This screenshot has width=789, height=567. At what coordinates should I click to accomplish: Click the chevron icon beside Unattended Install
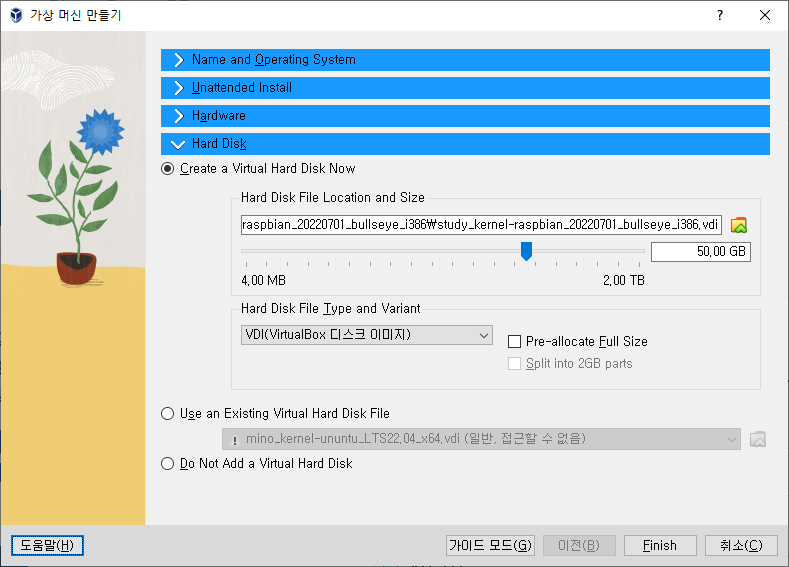(178, 88)
